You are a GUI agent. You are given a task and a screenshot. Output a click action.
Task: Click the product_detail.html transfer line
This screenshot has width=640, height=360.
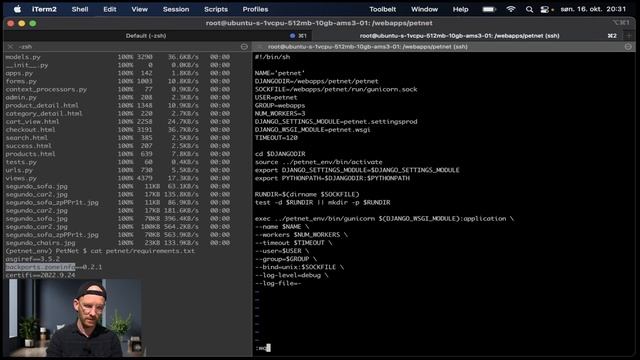pos(118,105)
